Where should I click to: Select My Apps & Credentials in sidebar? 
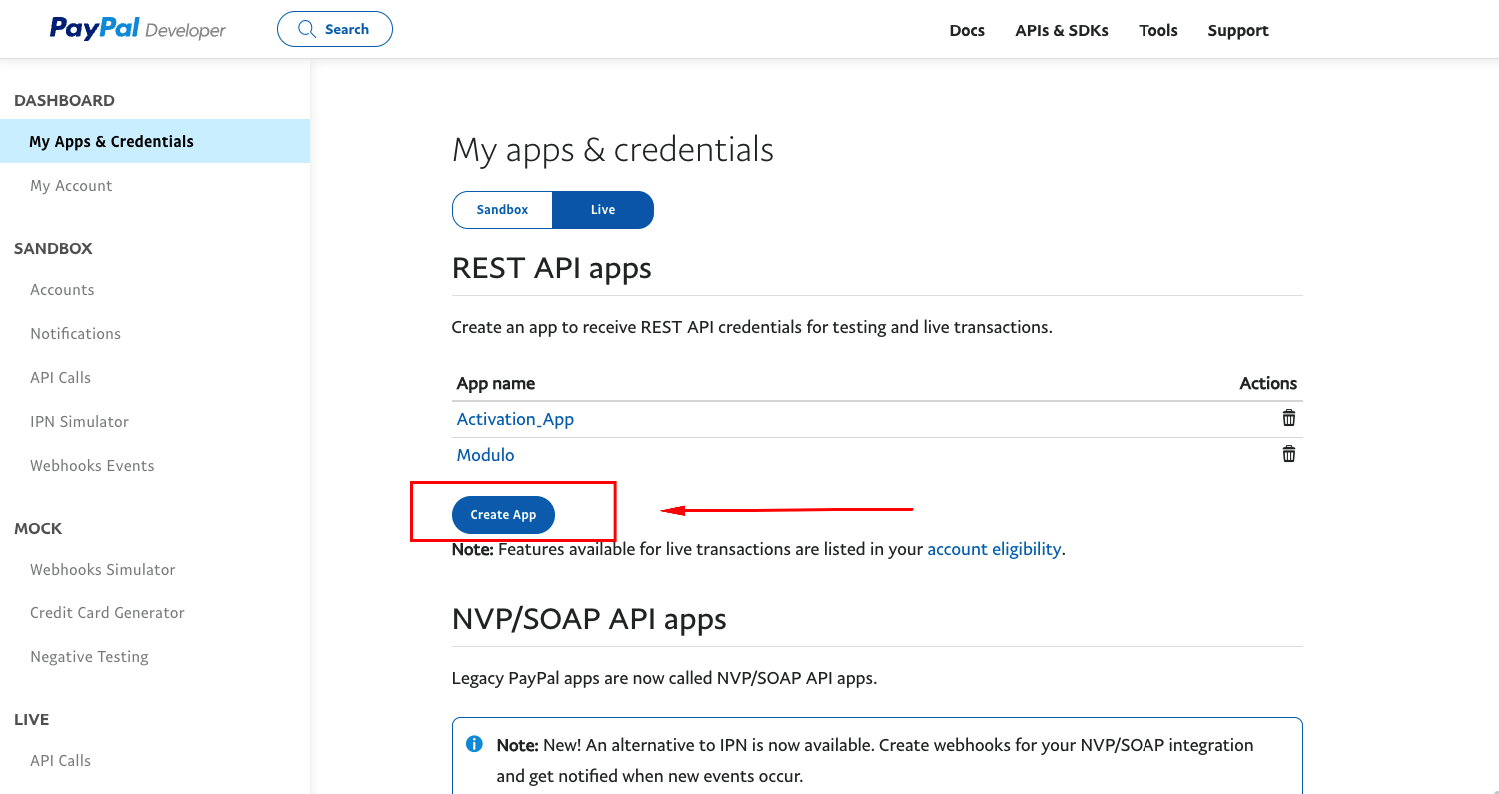[x=155, y=141]
